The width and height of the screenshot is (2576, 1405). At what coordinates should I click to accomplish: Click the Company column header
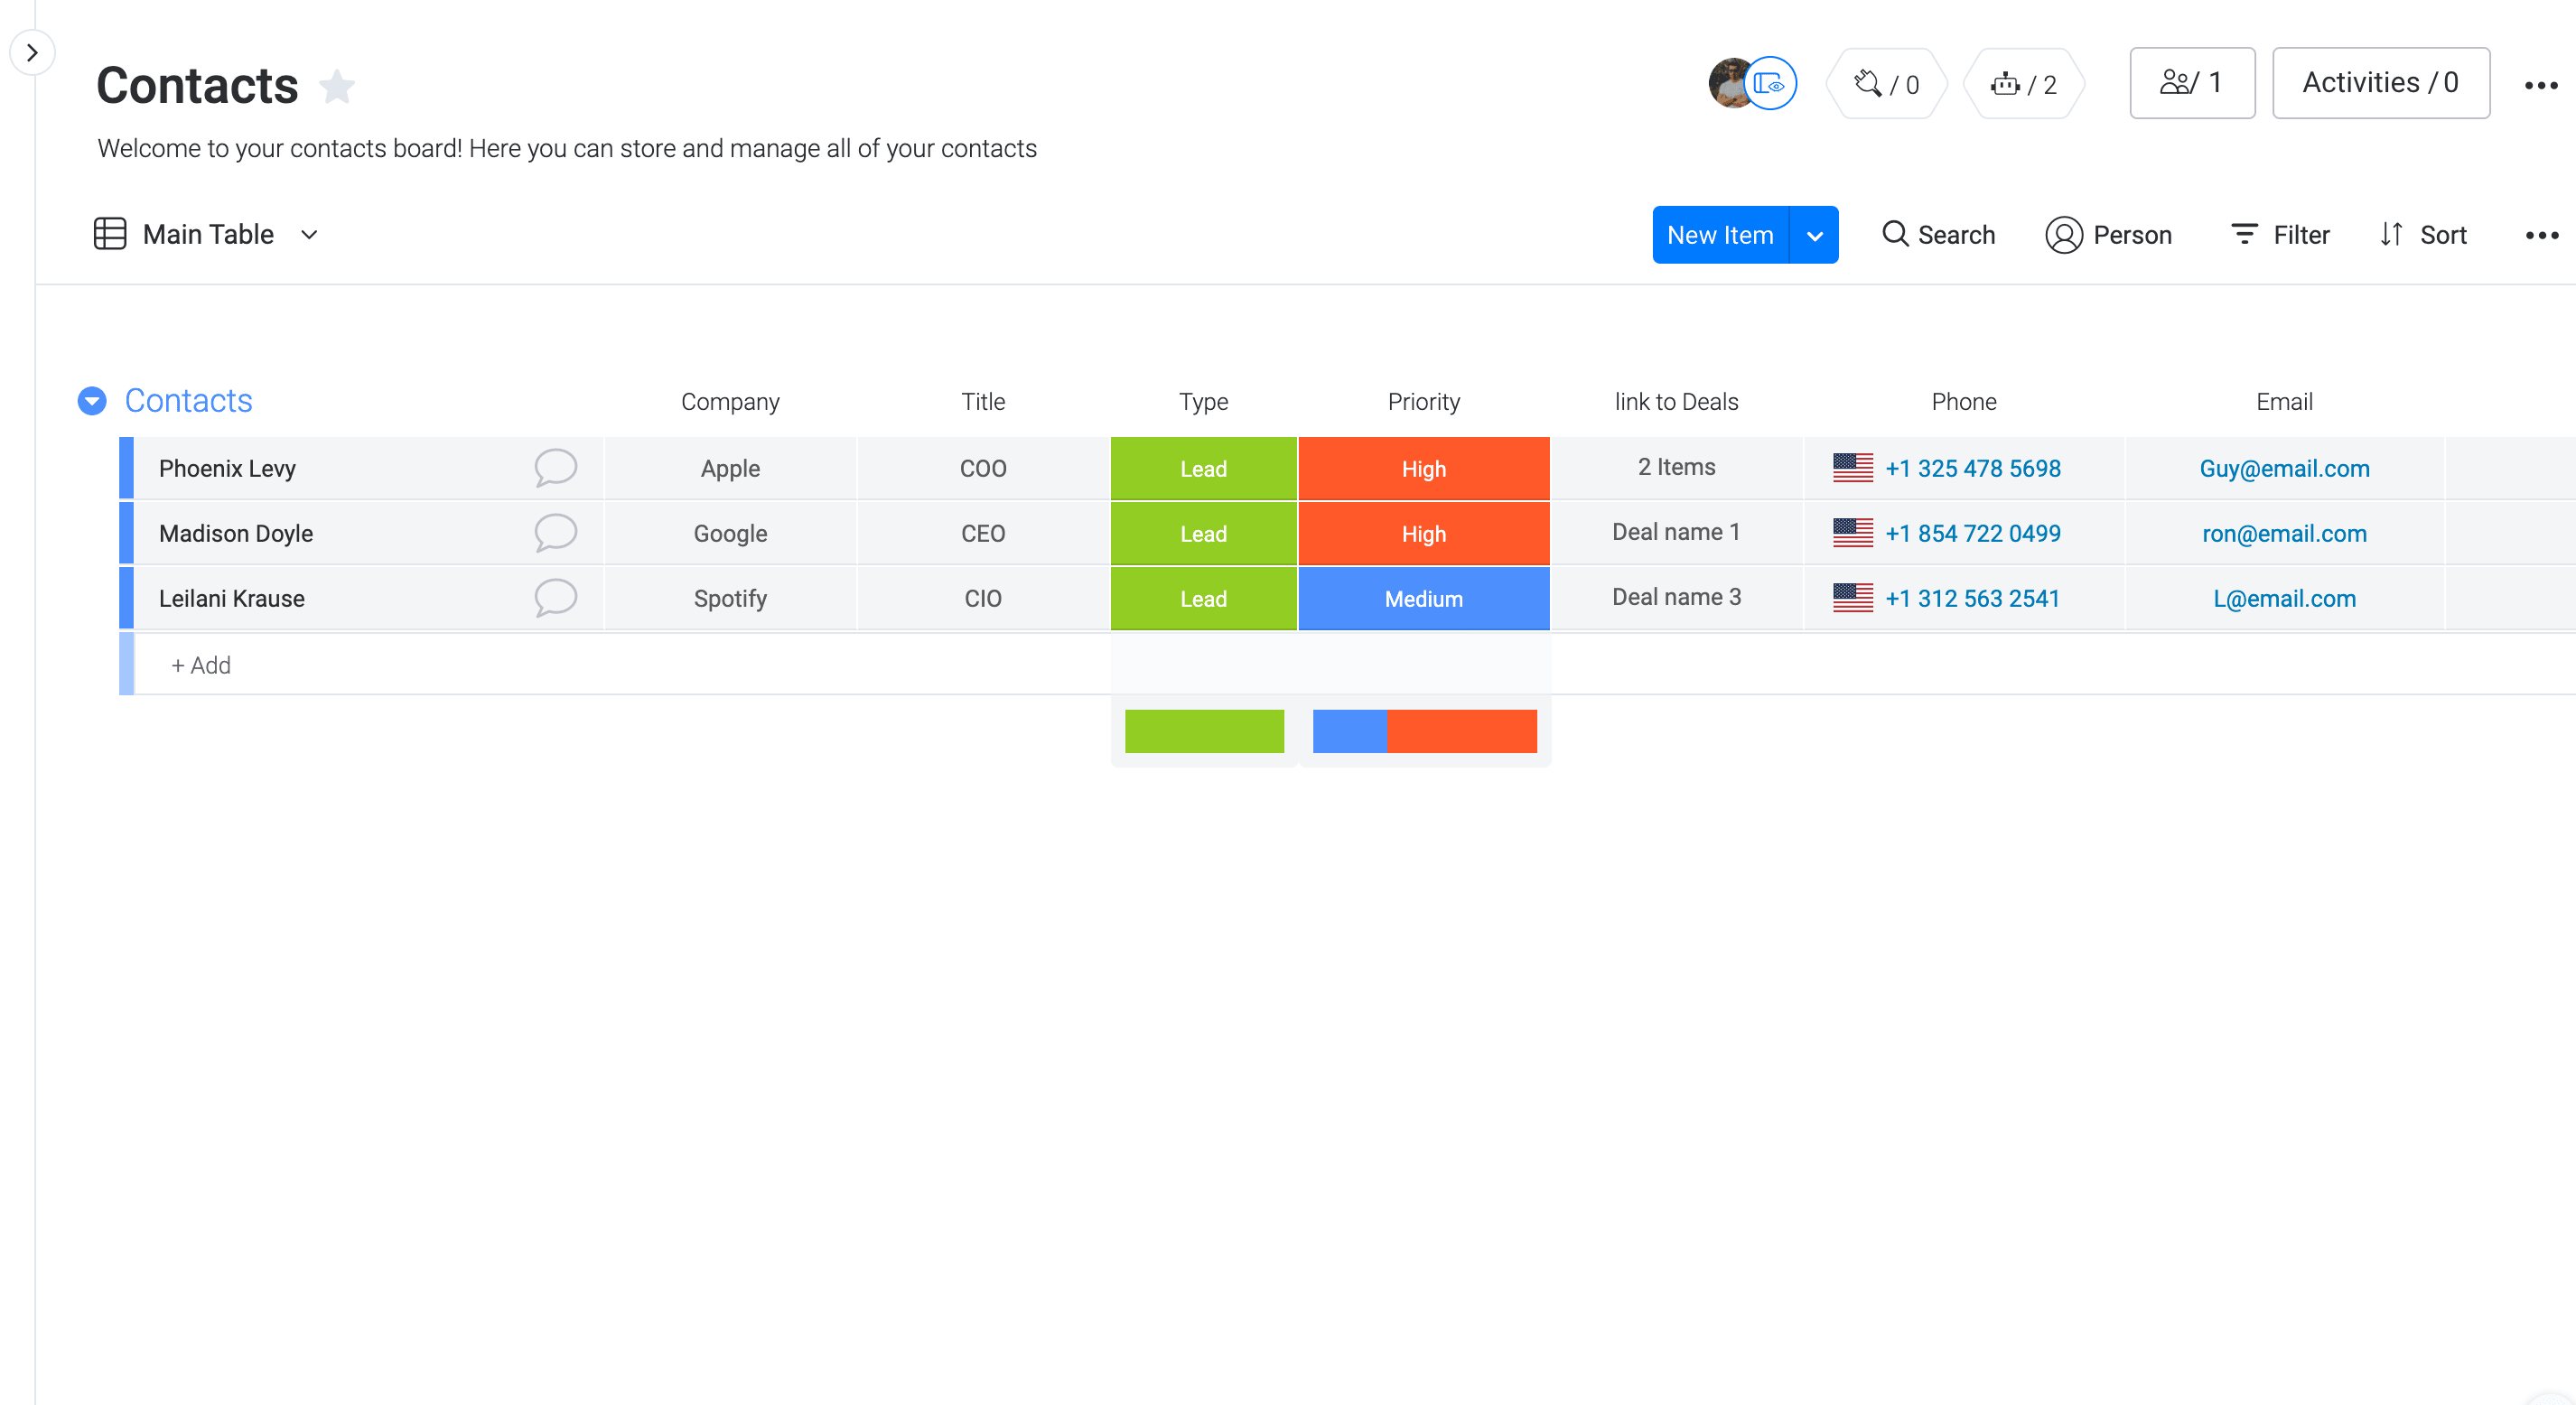tap(730, 402)
